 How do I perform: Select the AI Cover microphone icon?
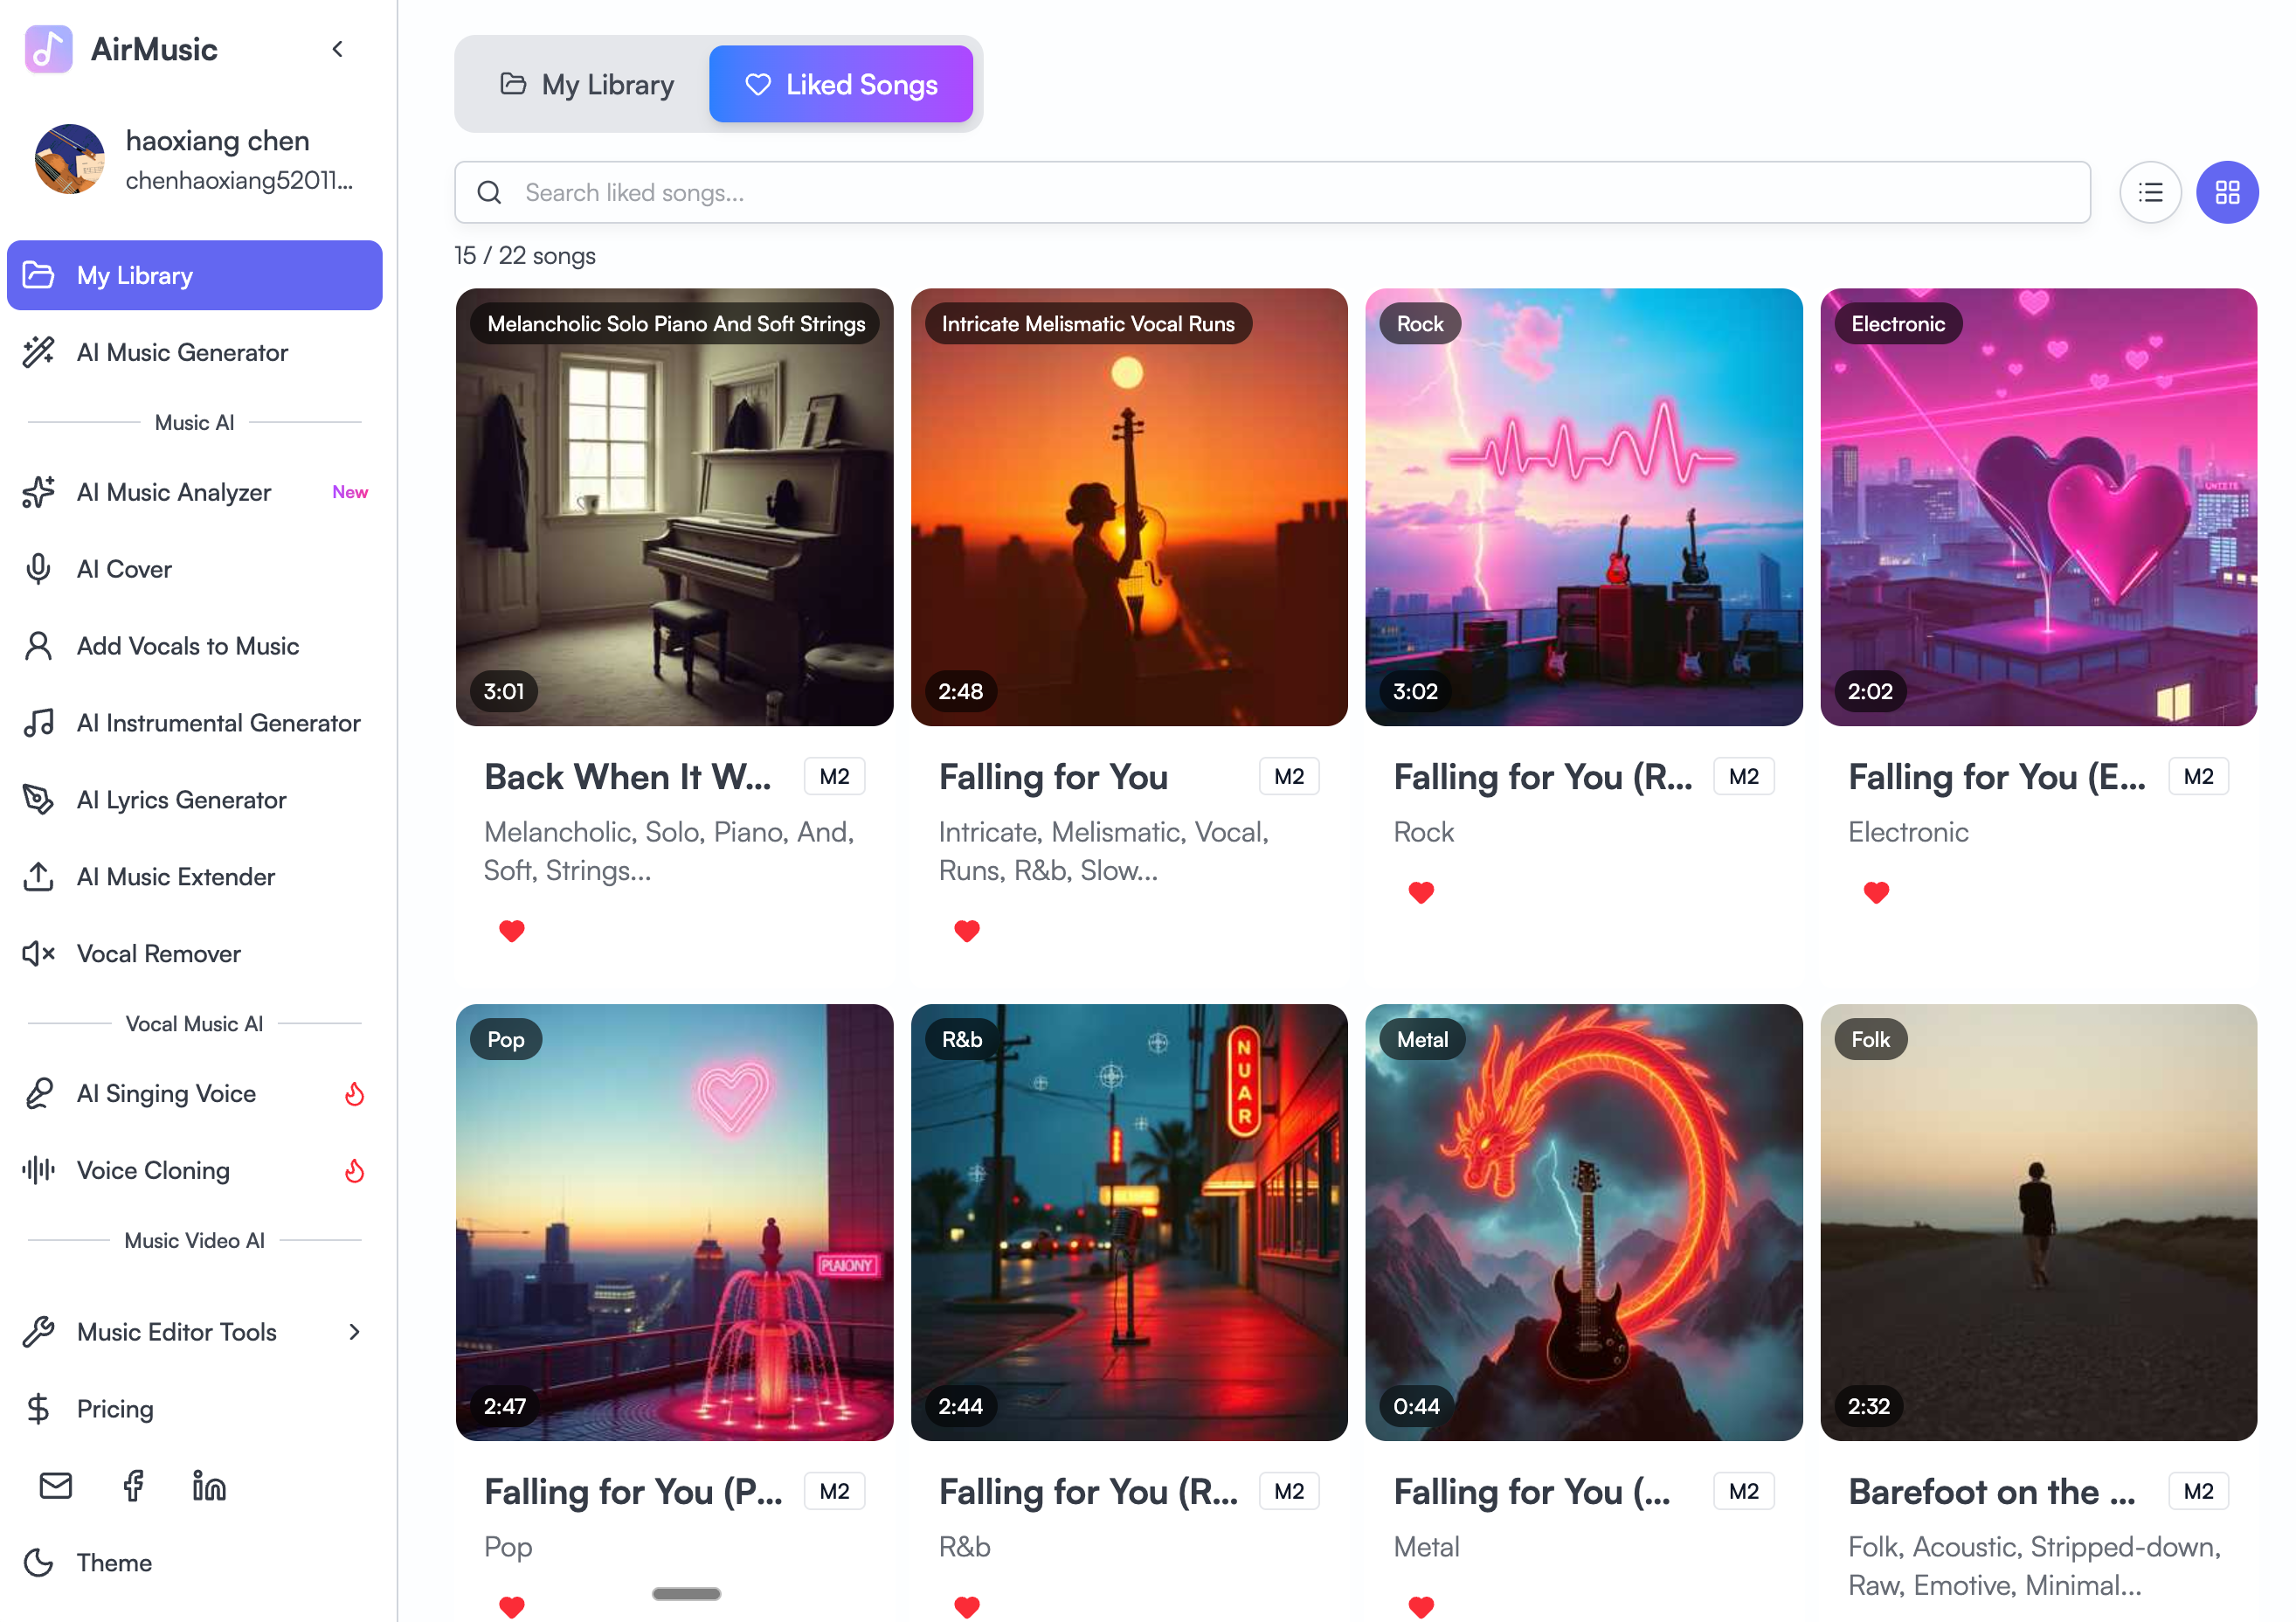pos(38,568)
